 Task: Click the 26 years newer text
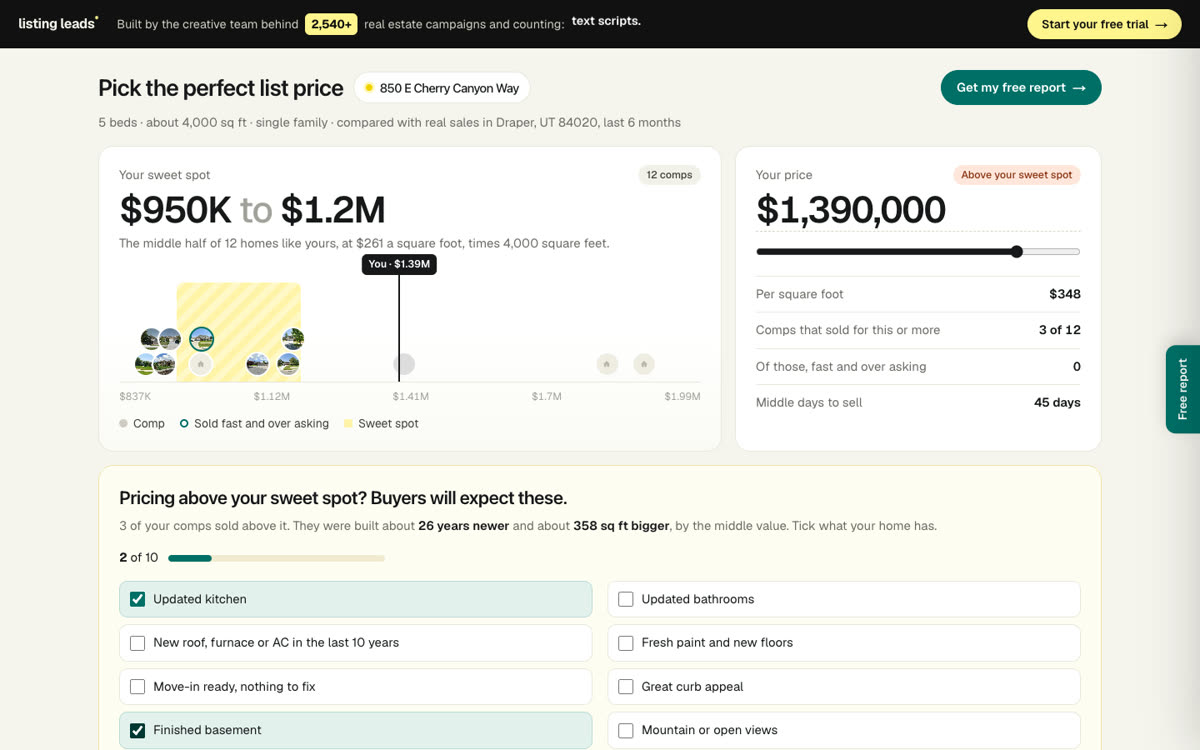464,526
